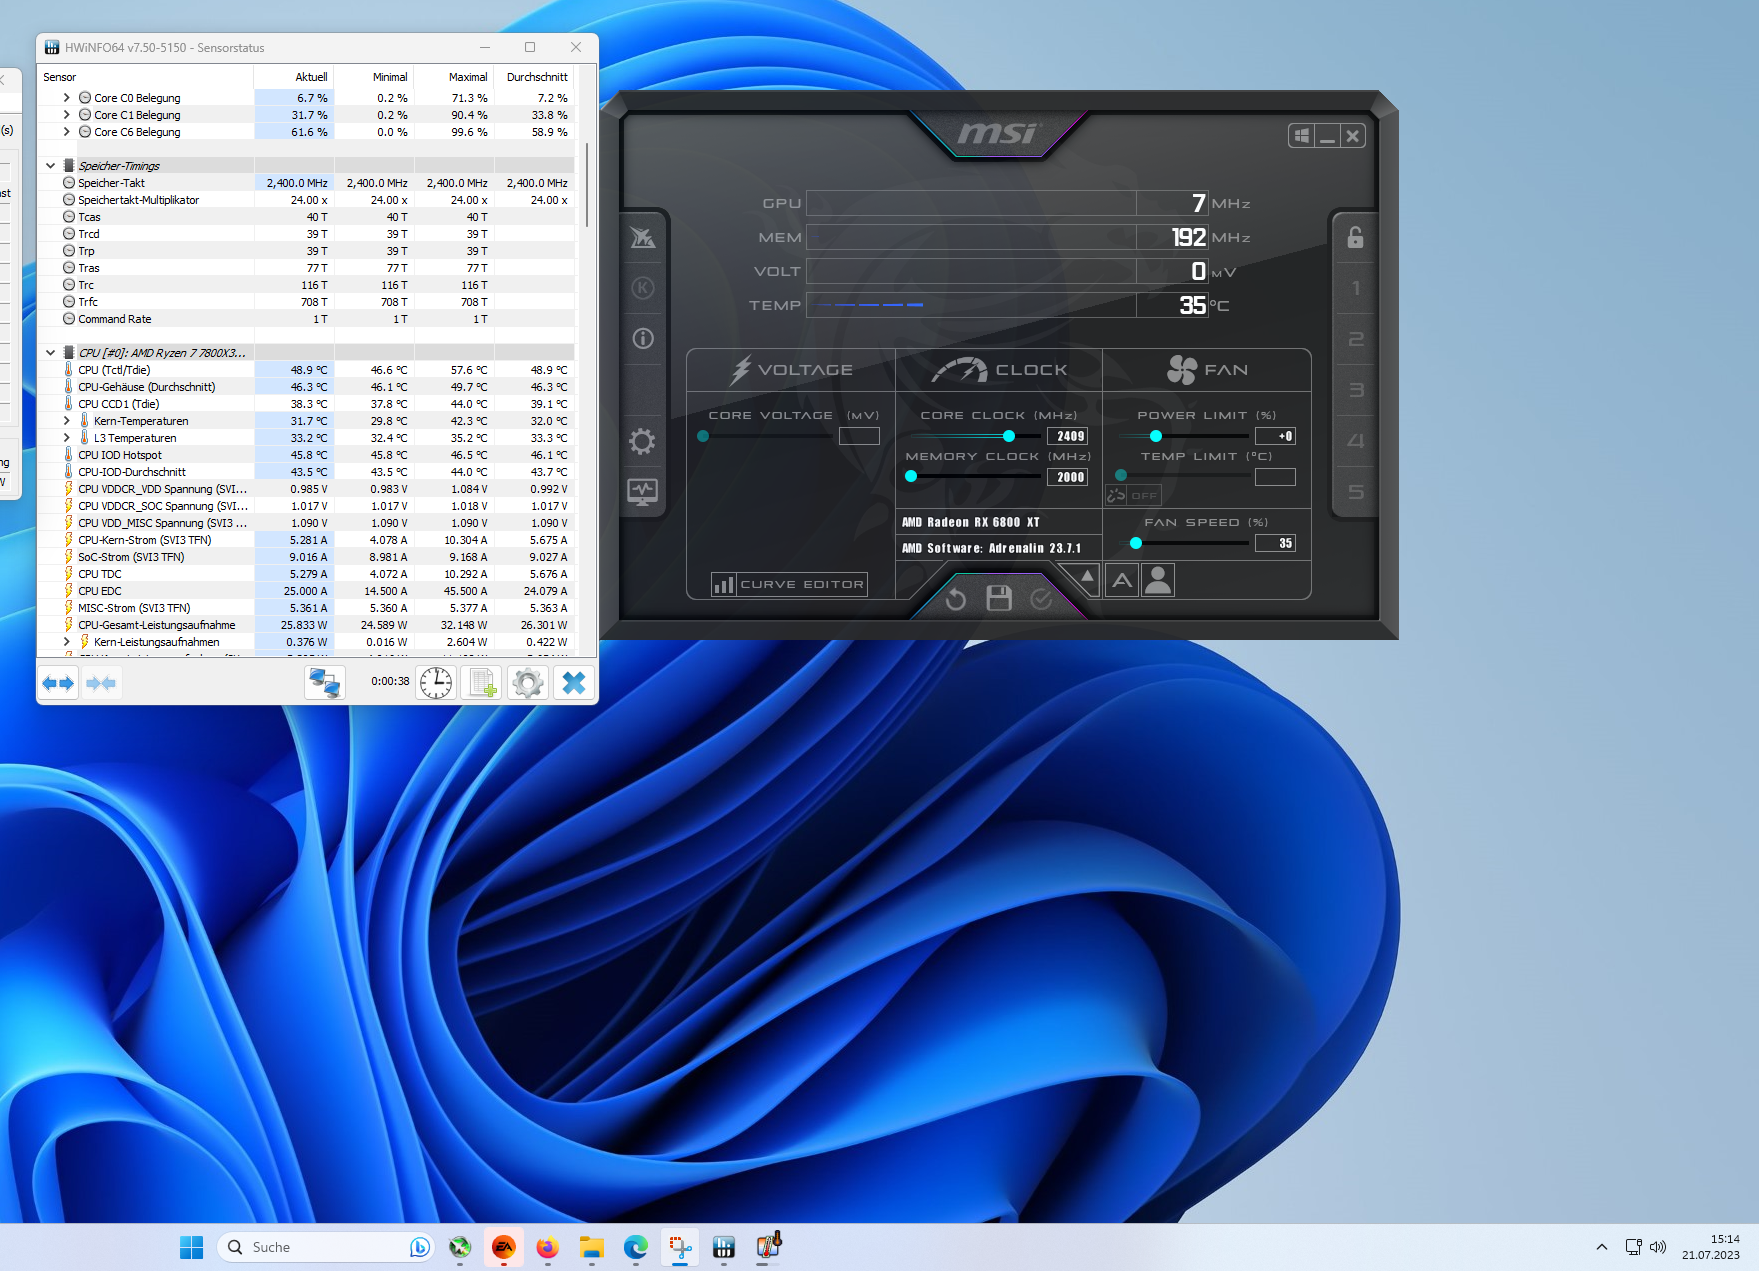The width and height of the screenshot is (1759, 1271).
Task: Click the Minimal column header
Action: pyautogui.click(x=374, y=77)
